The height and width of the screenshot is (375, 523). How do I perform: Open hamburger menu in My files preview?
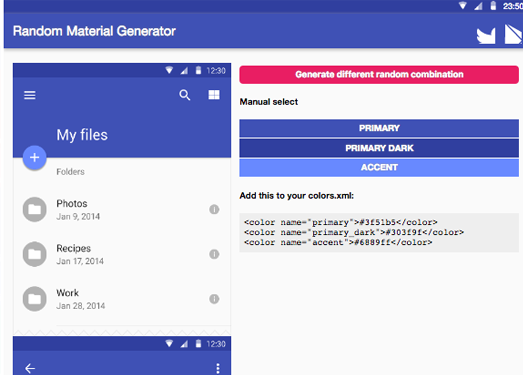[x=30, y=95]
